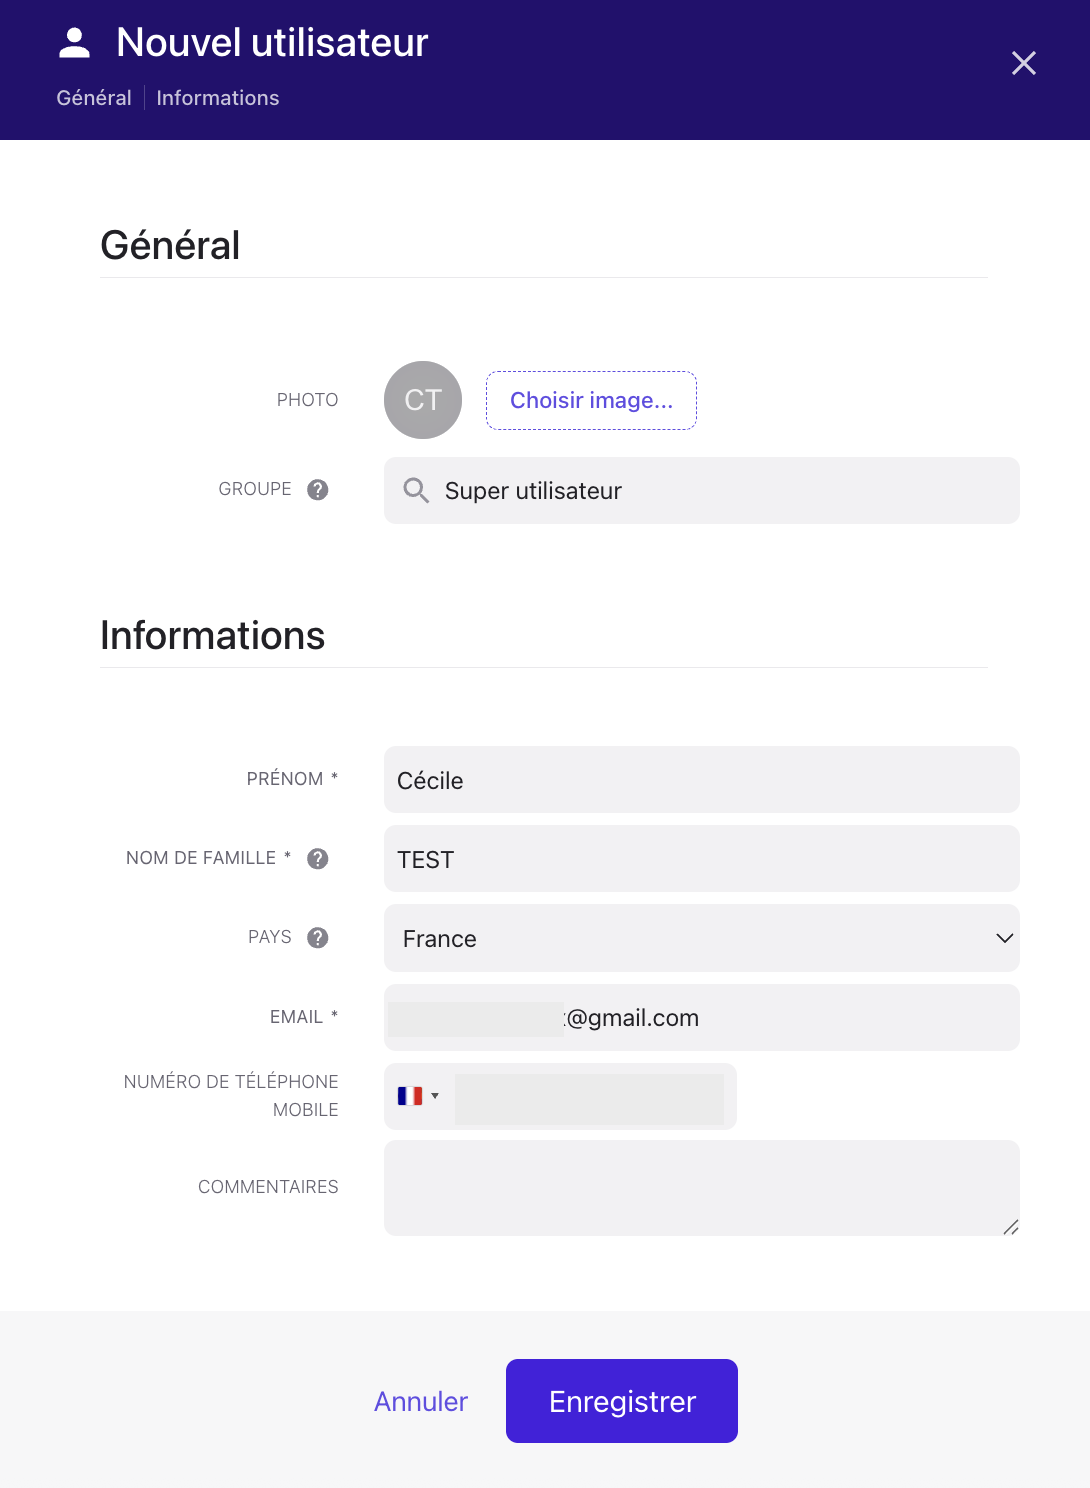Jump to the Informations tab
Screen dimensions: 1090x1488
pyautogui.click(x=218, y=98)
